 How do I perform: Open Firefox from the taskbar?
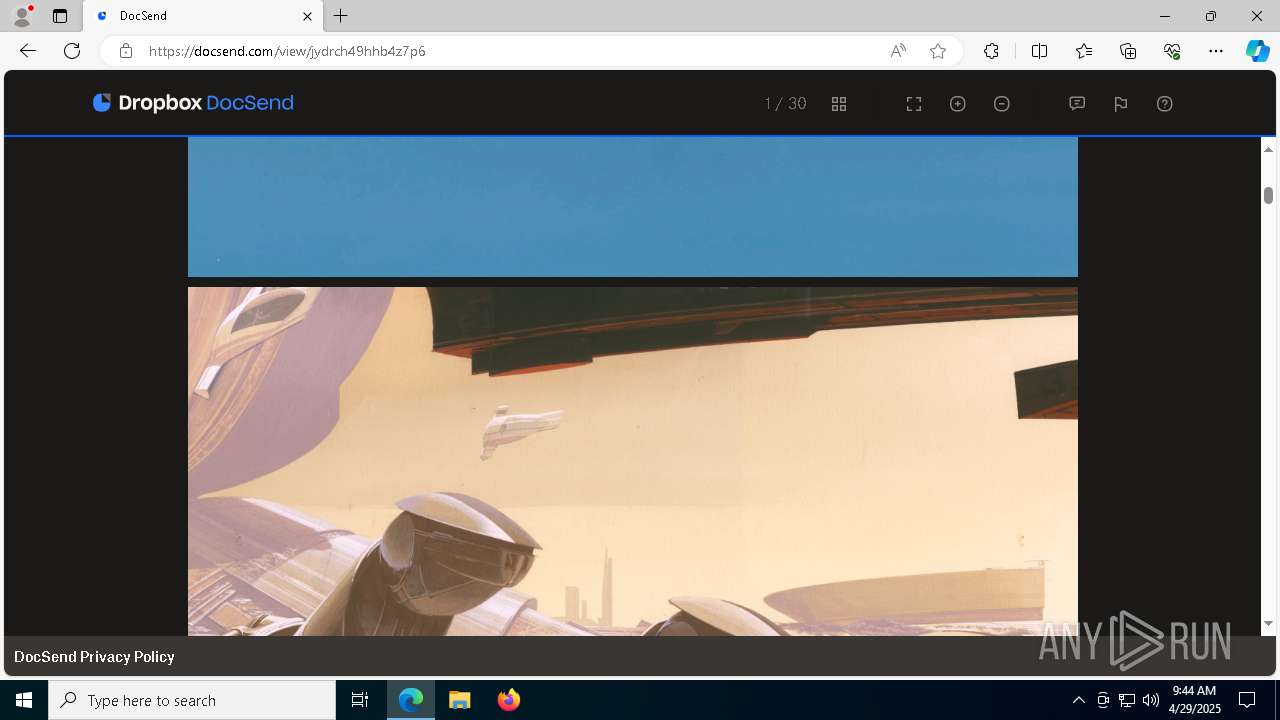(508, 700)
